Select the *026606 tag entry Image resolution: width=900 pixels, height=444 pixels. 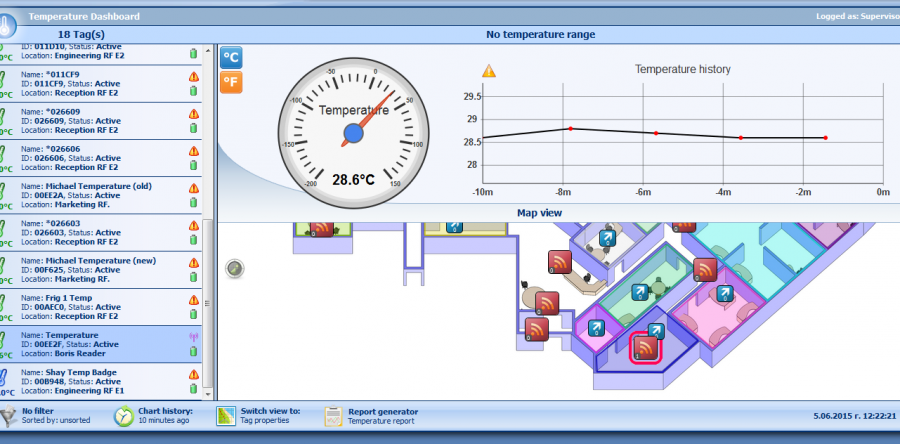[102, 158]
